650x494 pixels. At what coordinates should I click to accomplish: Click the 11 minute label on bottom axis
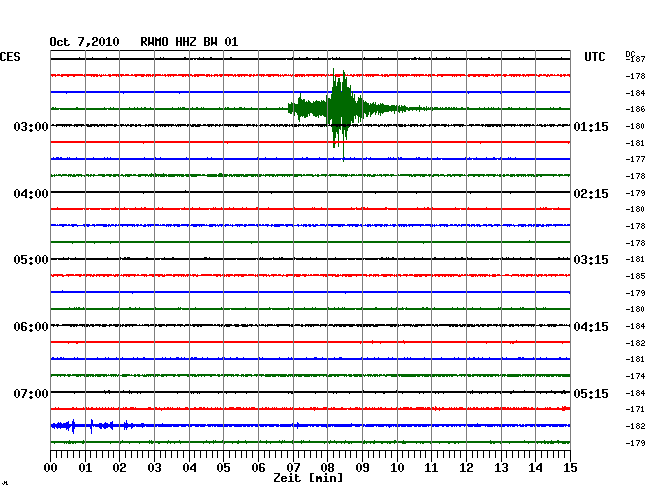[x=432, y=467]
